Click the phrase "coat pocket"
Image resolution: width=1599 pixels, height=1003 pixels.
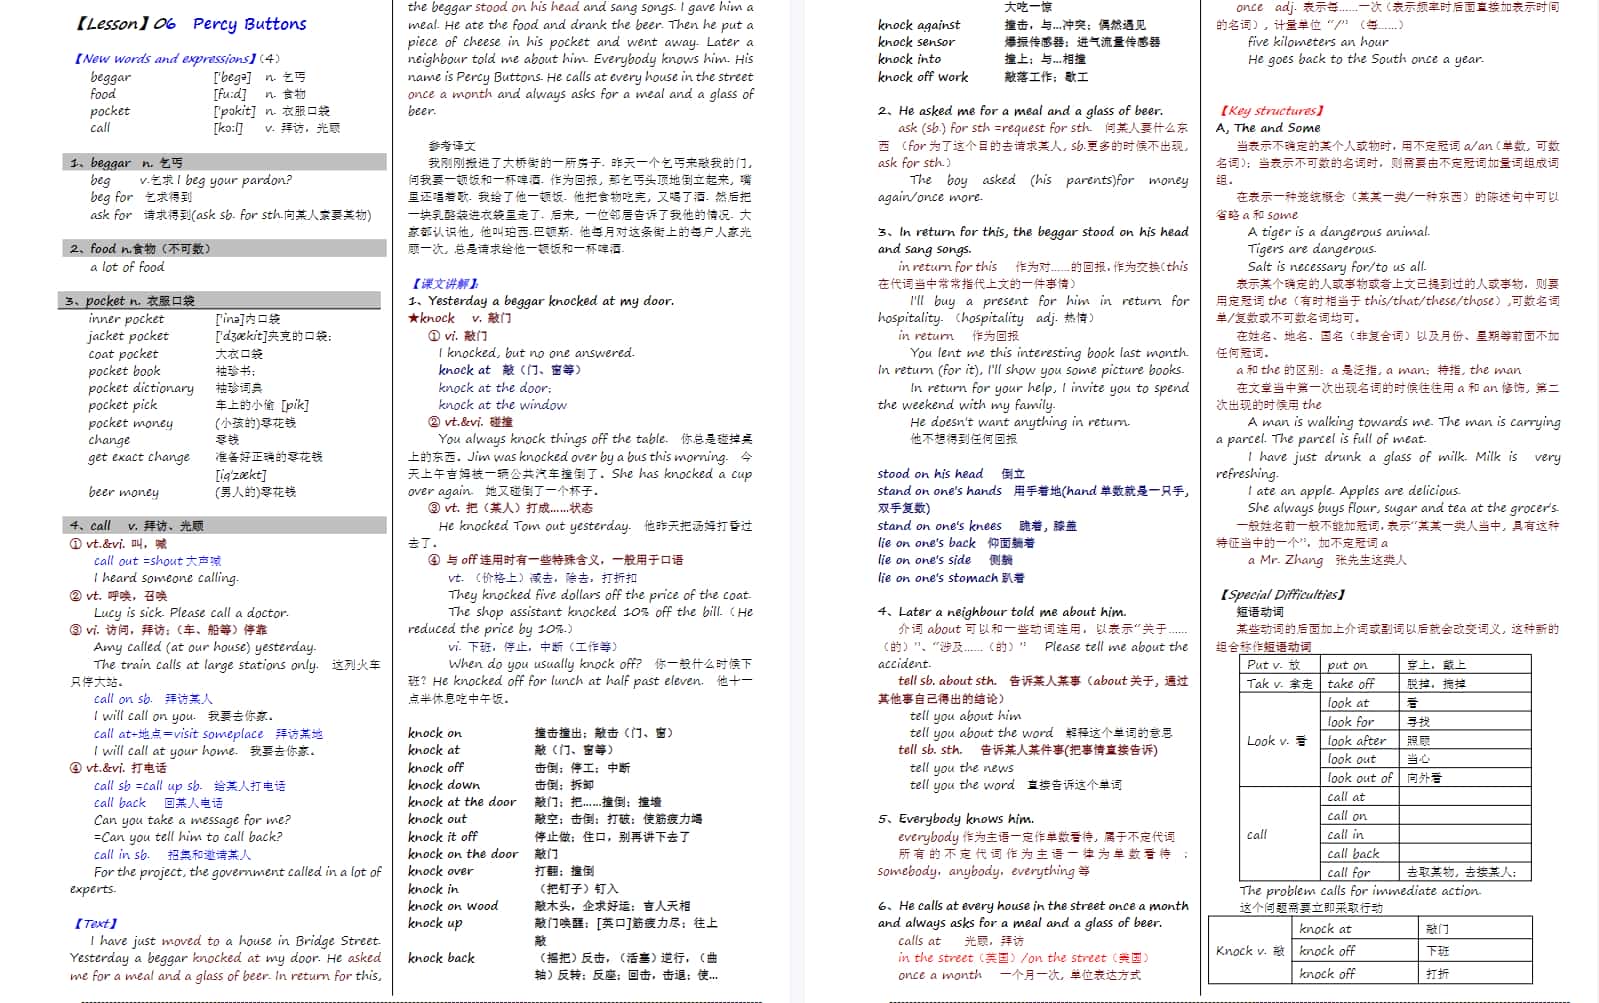point(123,354)
